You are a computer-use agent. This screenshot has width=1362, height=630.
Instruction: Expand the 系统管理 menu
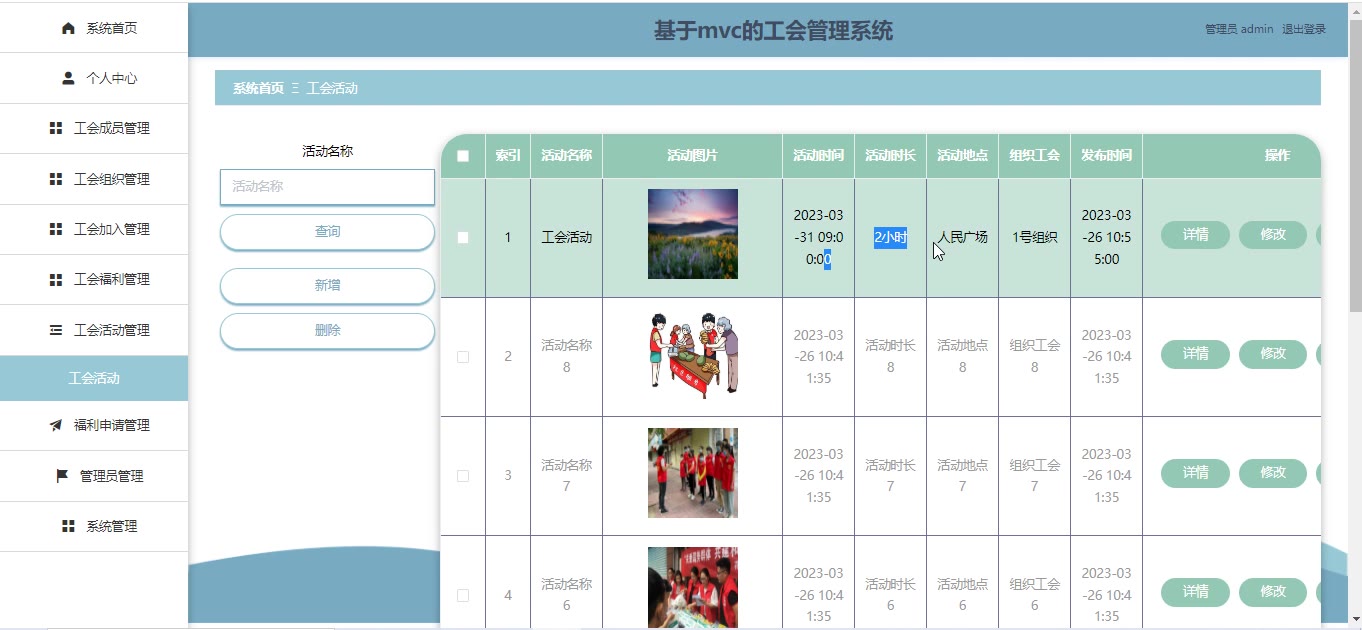tap(94, 526)
